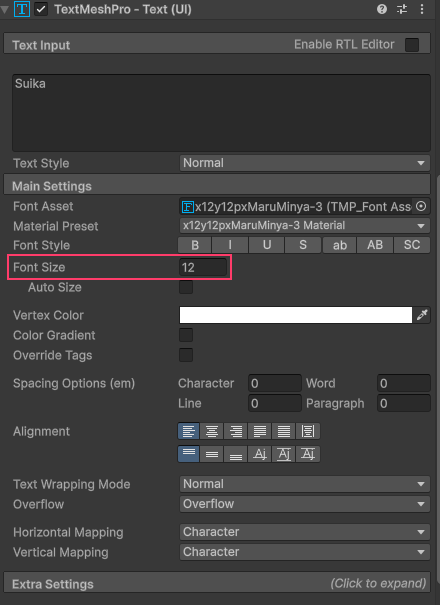Set center horizontal text alignment
Viewport: 440px width, 605px height.
(212, 431)
